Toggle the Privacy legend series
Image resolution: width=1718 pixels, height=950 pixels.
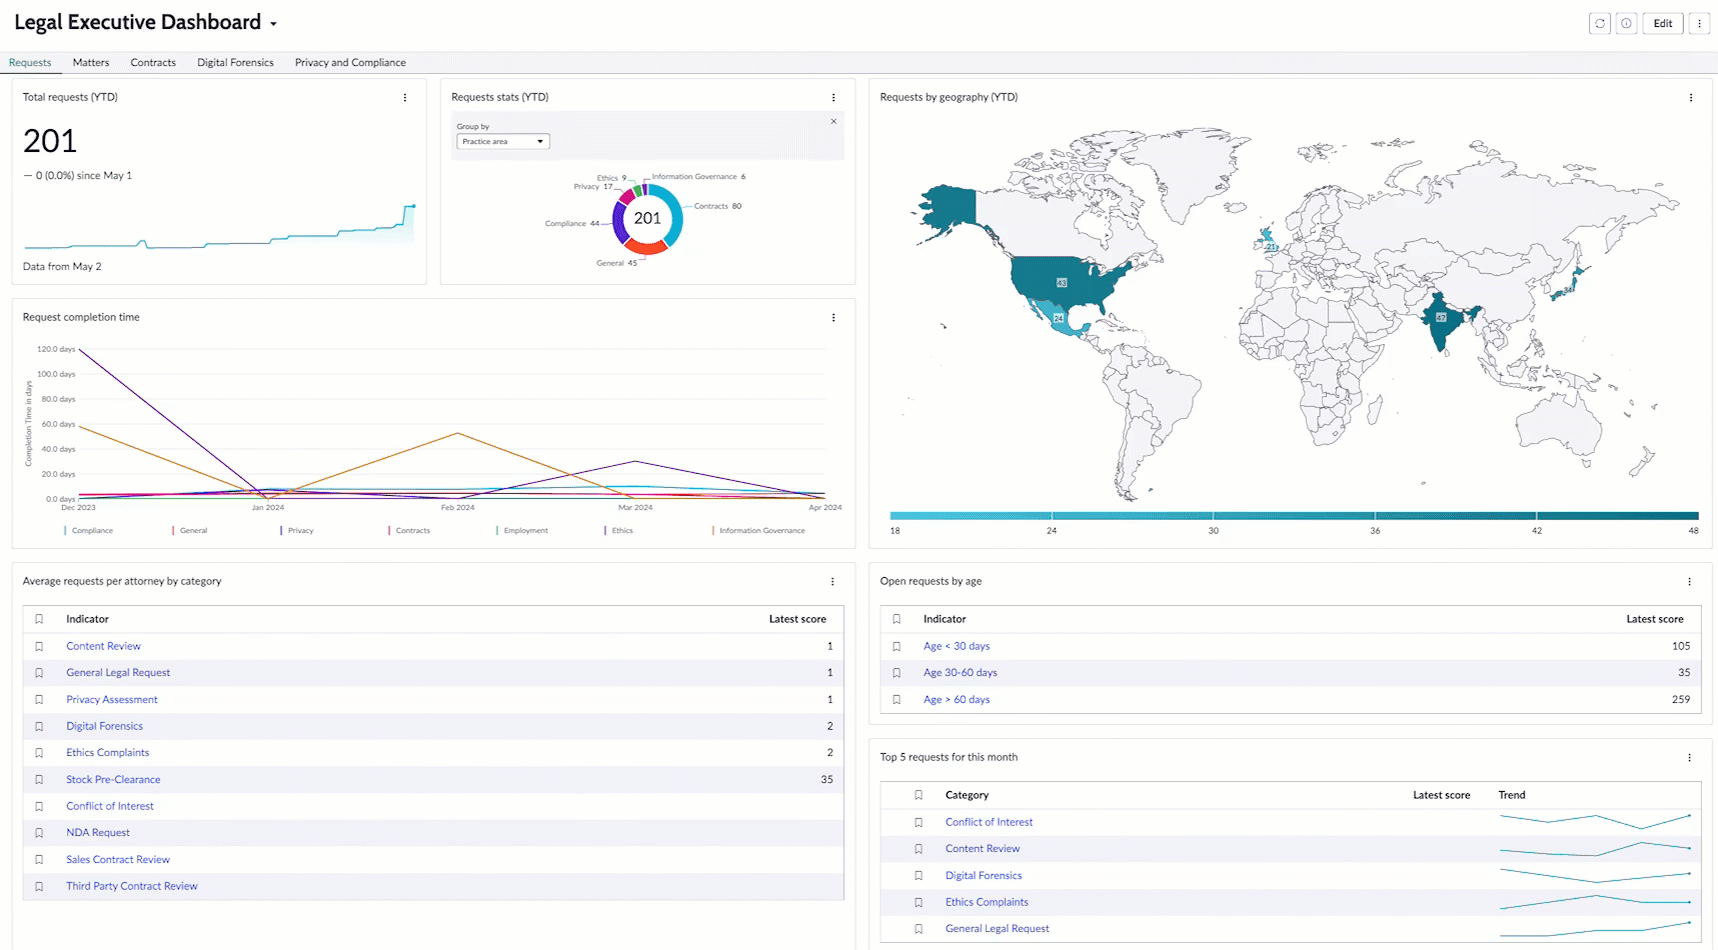[297, 531]
